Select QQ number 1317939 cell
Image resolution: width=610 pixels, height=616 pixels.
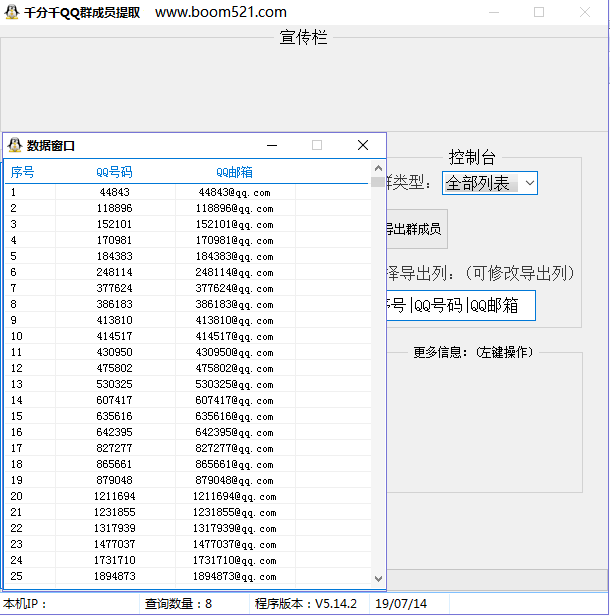114,528
